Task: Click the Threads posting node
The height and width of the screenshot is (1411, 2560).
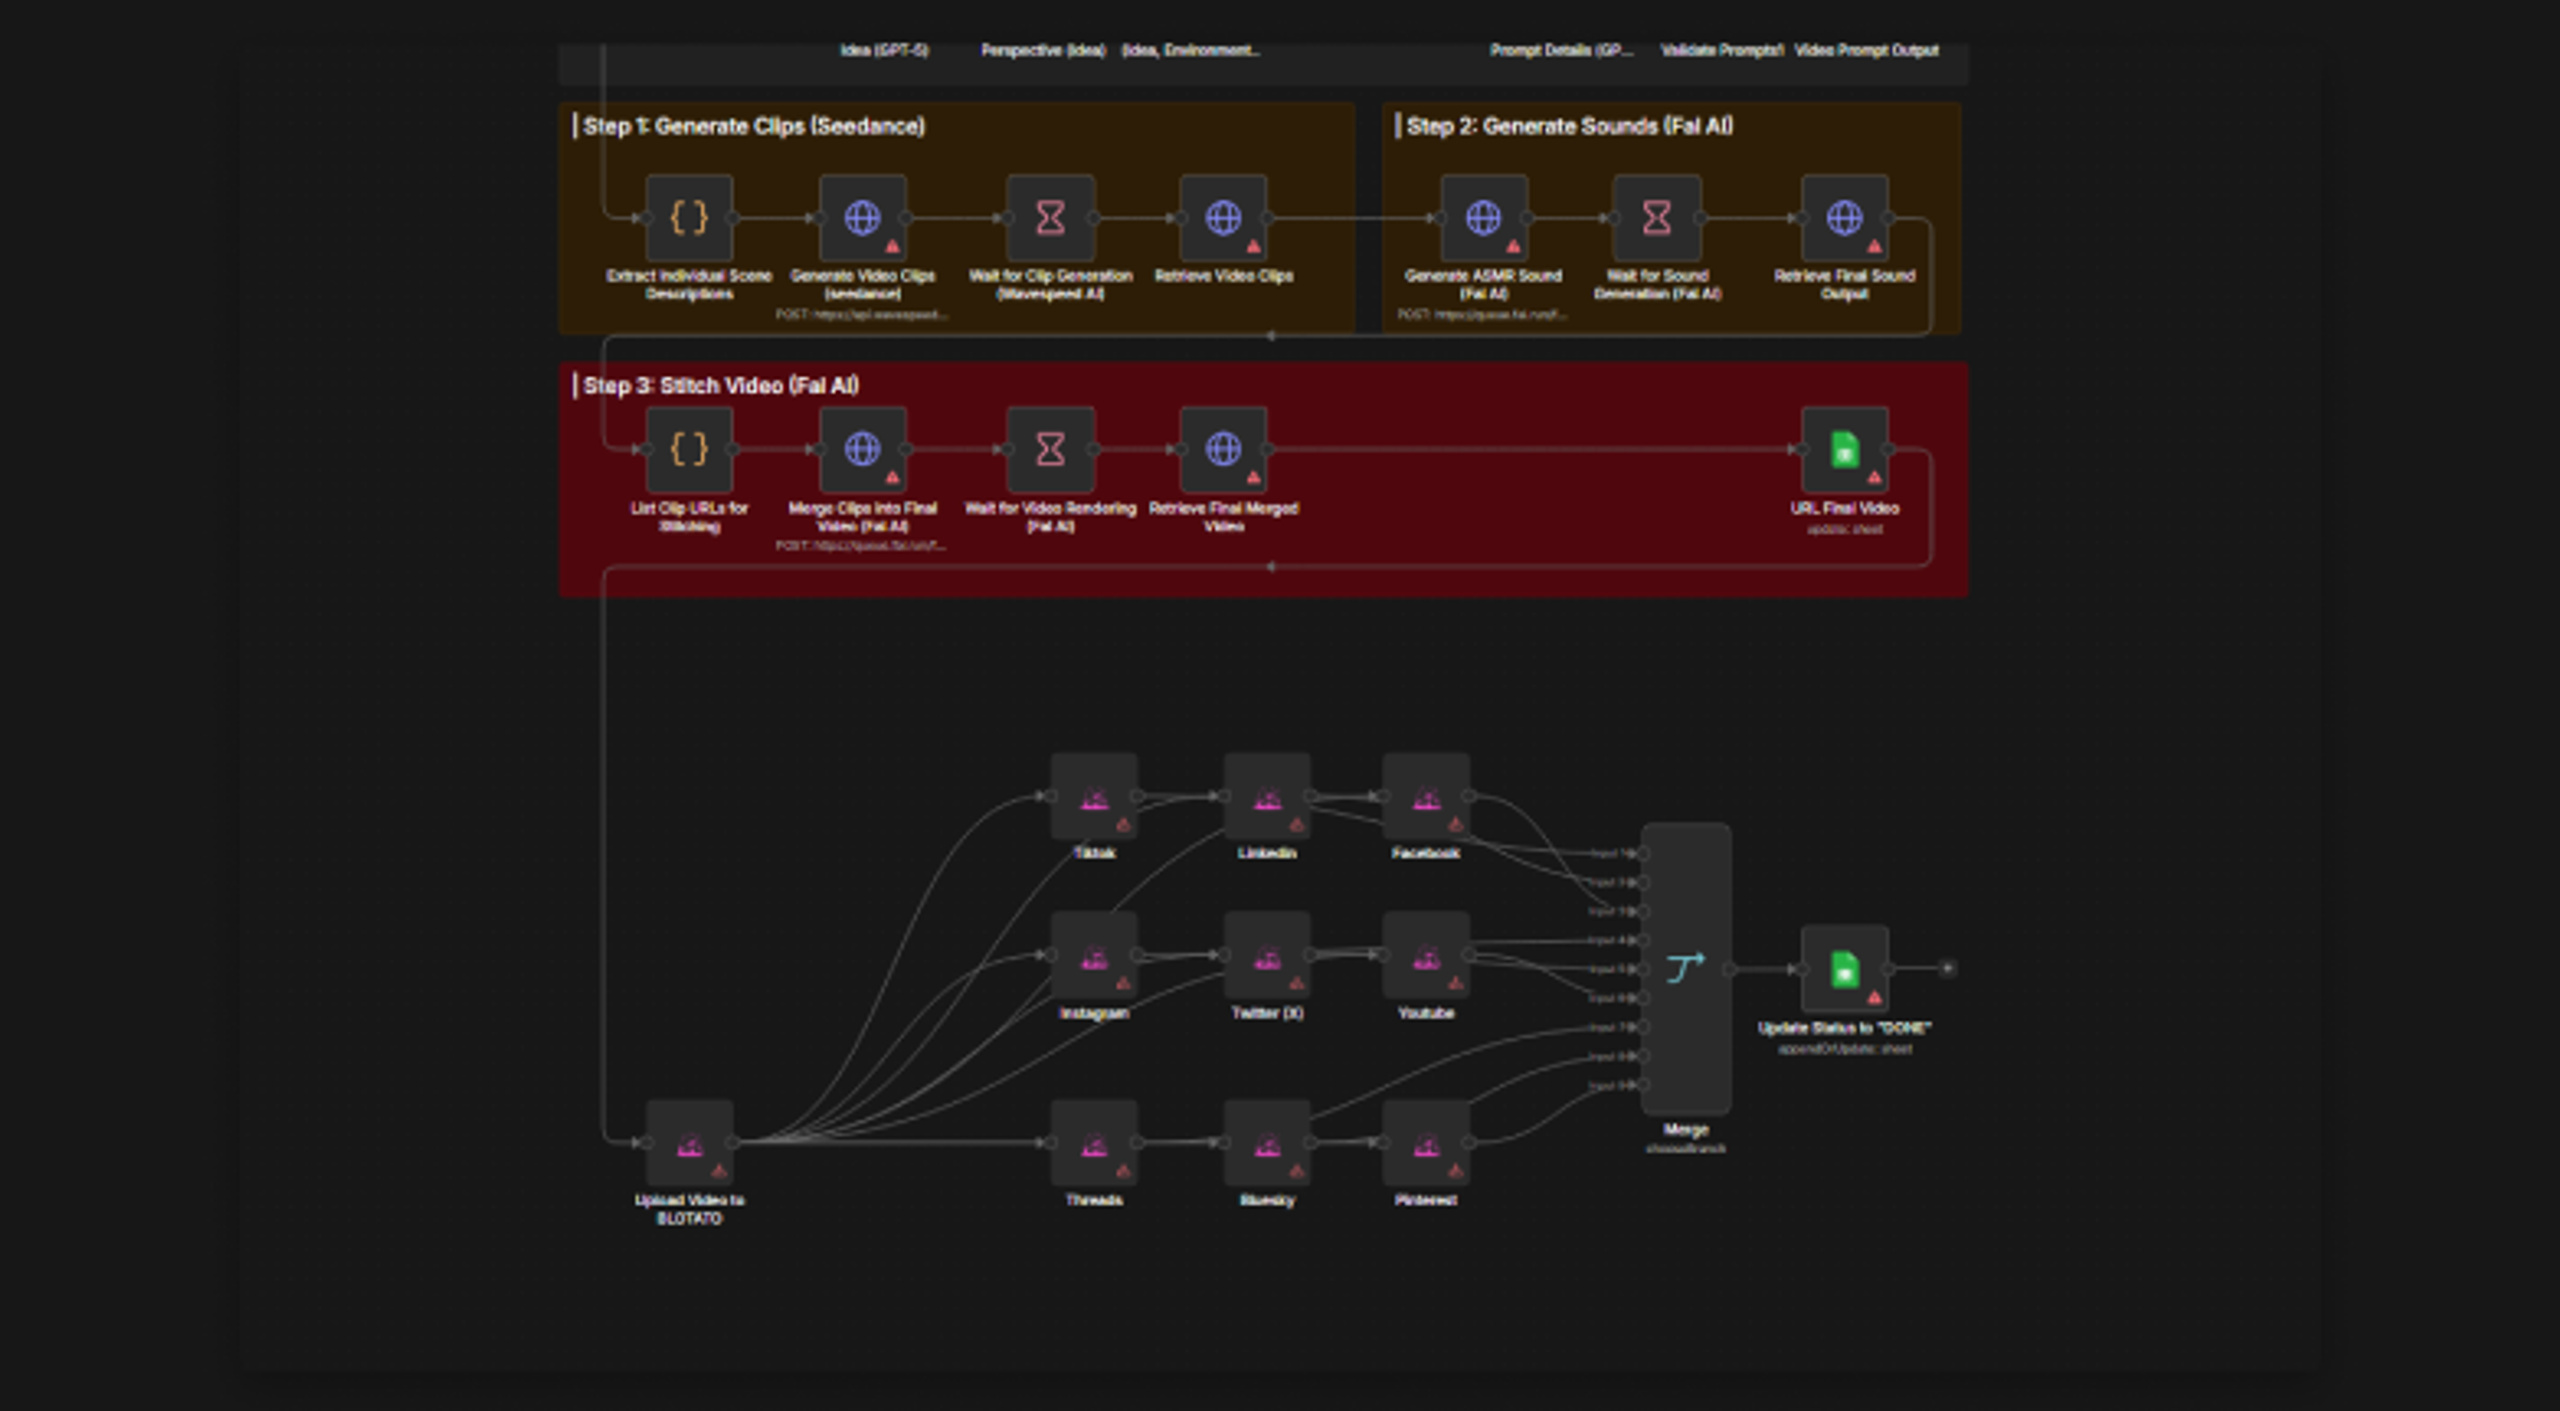Action: (x=1094, y=1144)
